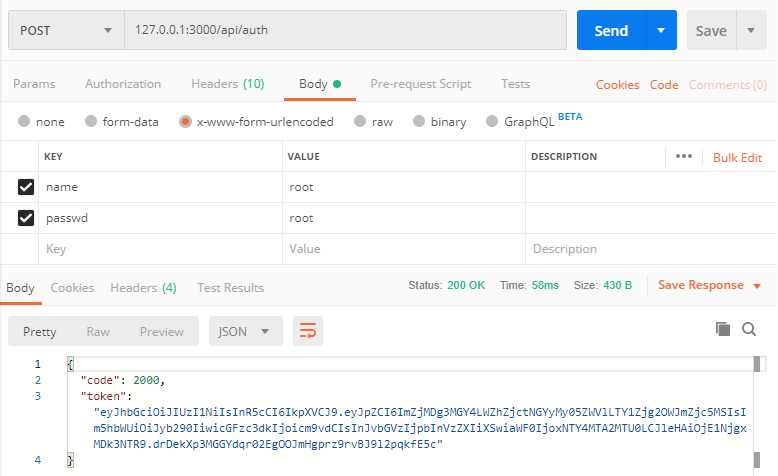Open the request Body tab
The height and width of the screenshot is (476, 778).
(320, 84)
